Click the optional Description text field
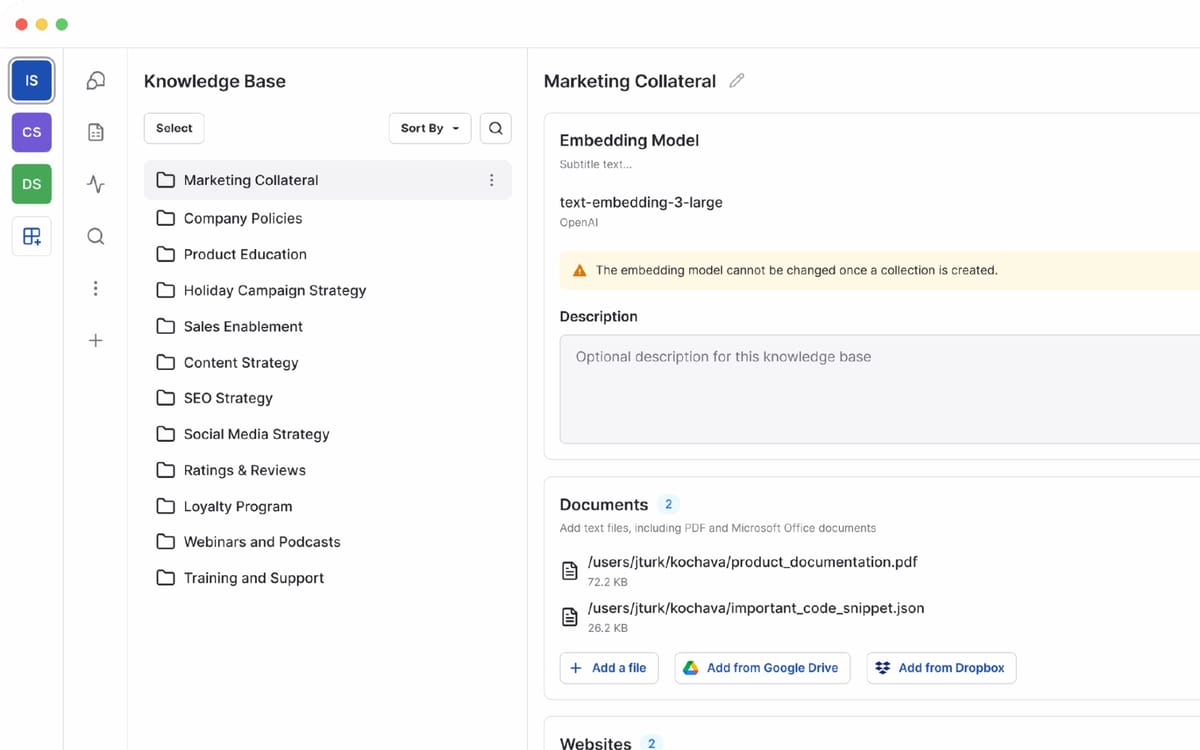The image size is (1200, 750). point(880,388)
